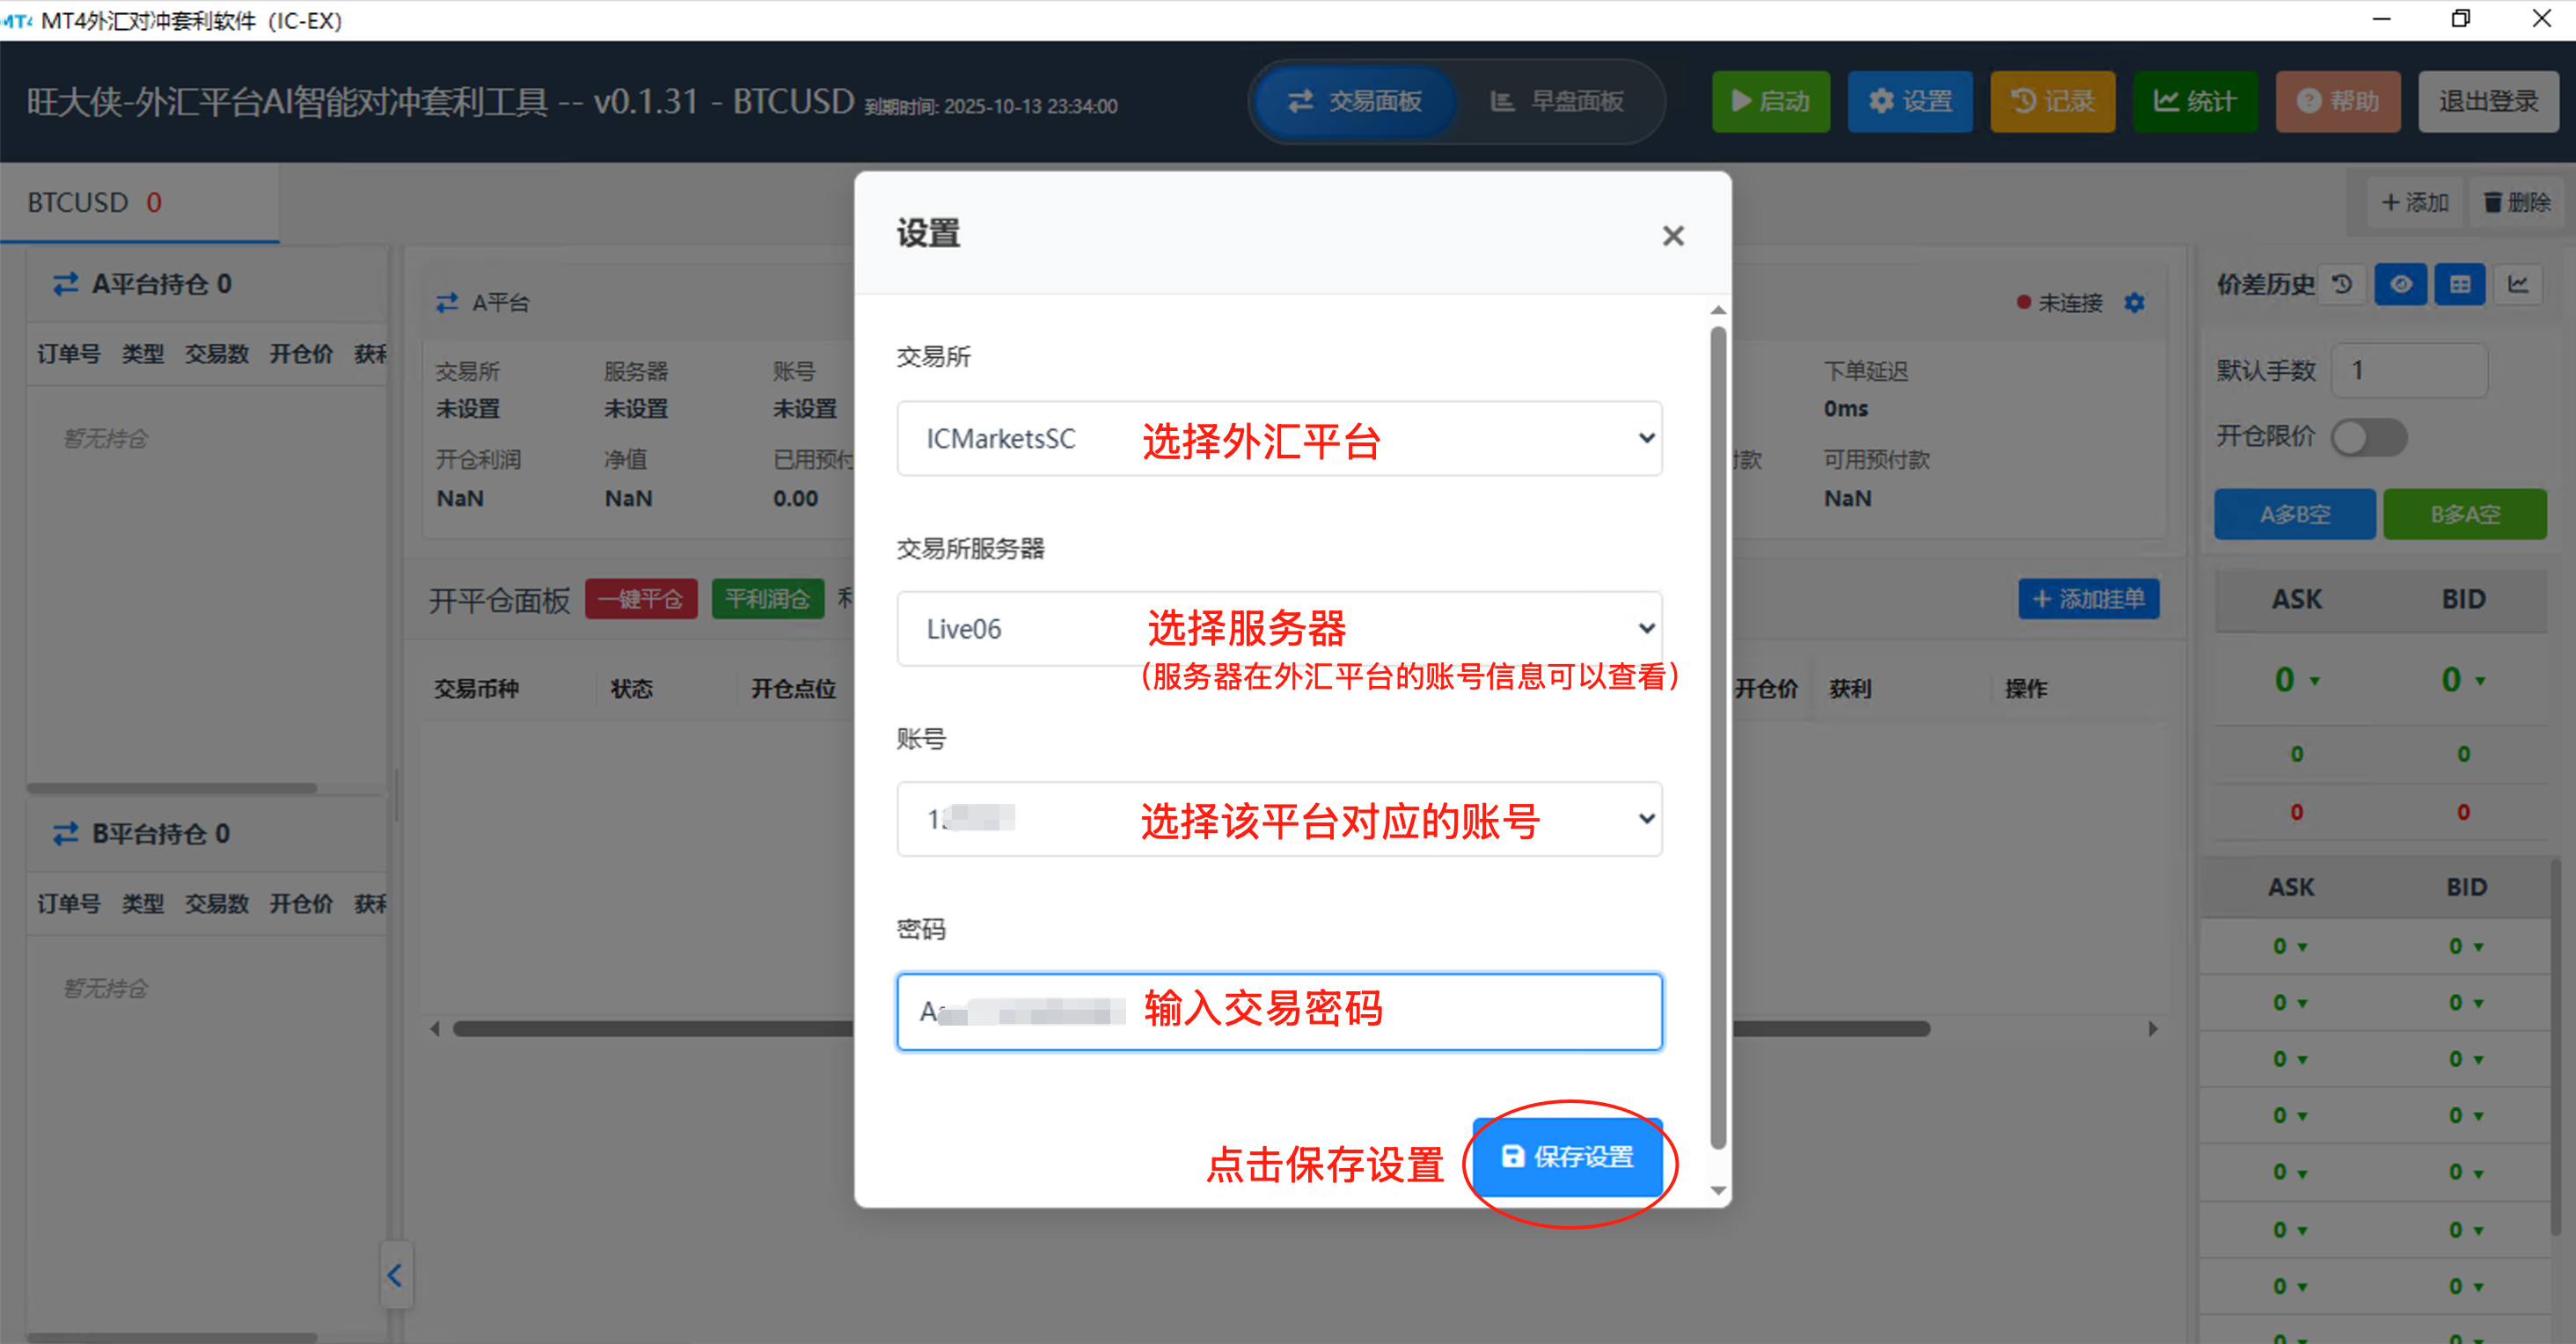This screenshot has width=2576, height=1344.
Task: Switch to table view icon in 价差历史
Action: click(2459, 285)
